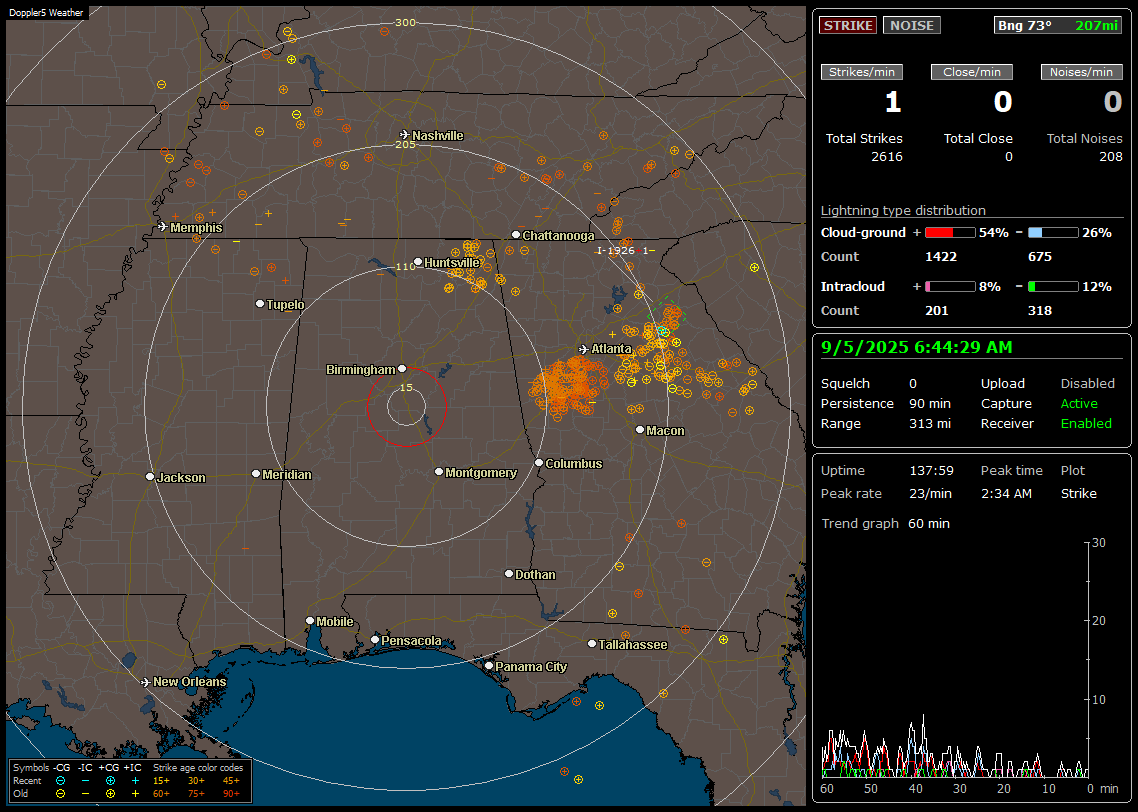Click the Atlanta airplane marker icon
Viewport: 1138px width, 812px height.
pos(584,349)
